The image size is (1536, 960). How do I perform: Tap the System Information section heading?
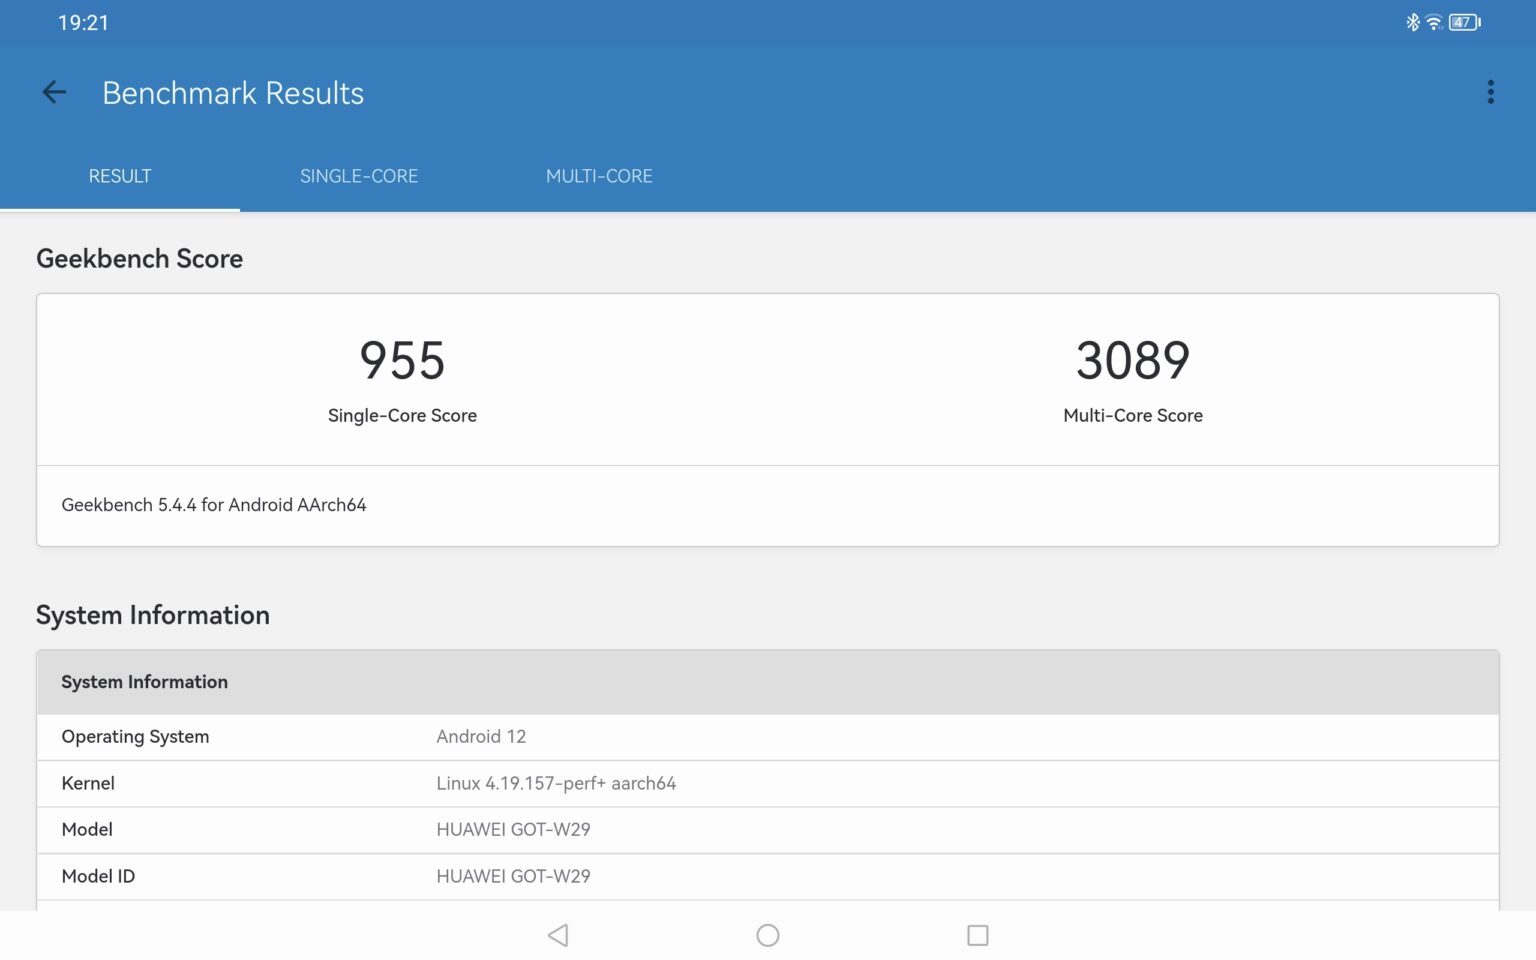[x=153, y=615]
